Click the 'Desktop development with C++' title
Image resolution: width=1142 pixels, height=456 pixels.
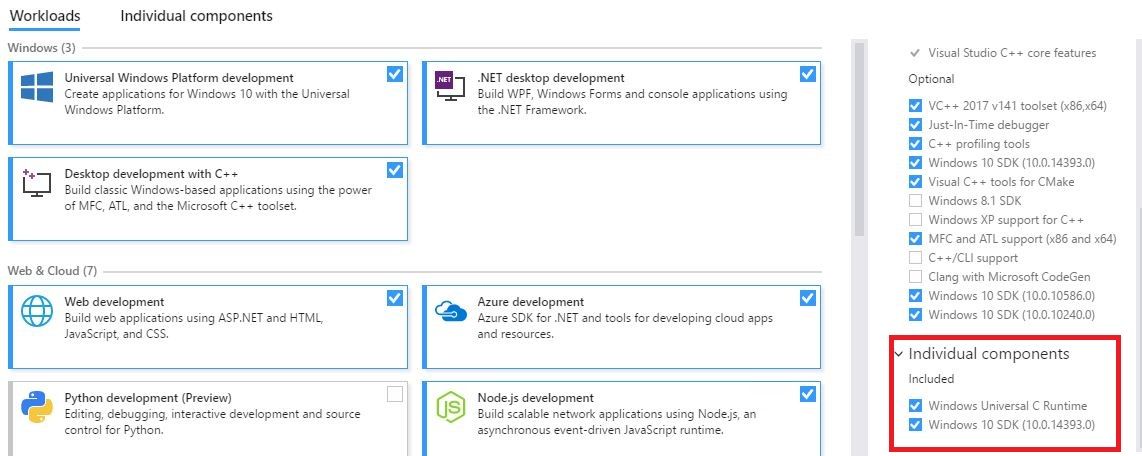coord(151,174)
